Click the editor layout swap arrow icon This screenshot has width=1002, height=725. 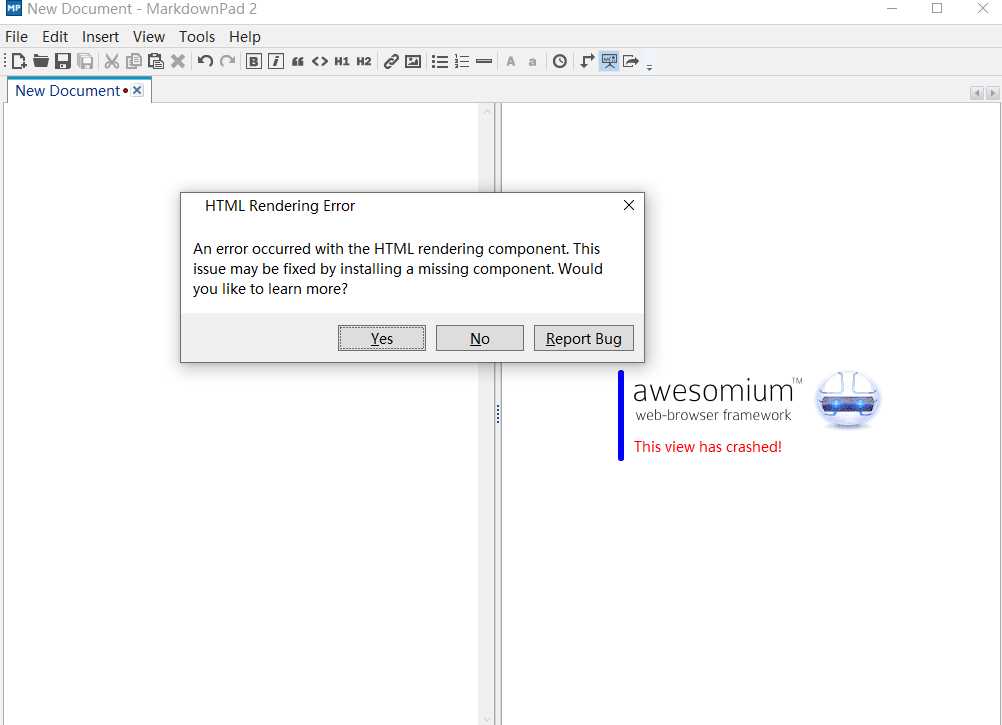click(587, 61)
